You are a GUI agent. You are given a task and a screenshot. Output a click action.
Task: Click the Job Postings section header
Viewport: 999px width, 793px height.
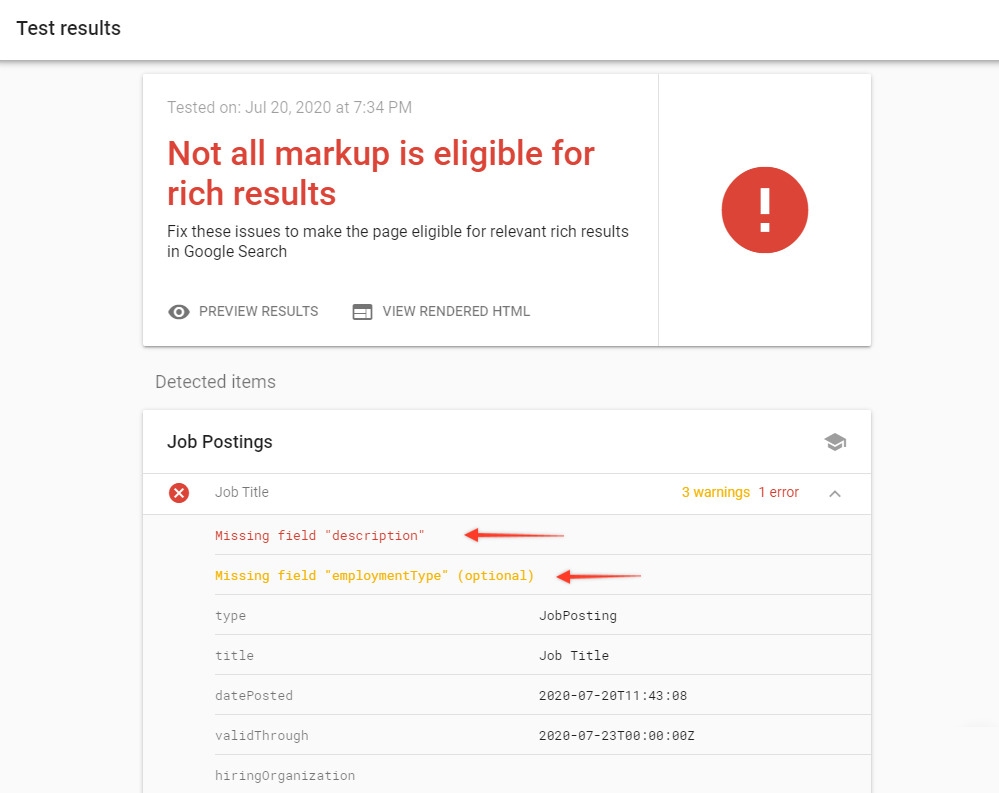(220, 442)
